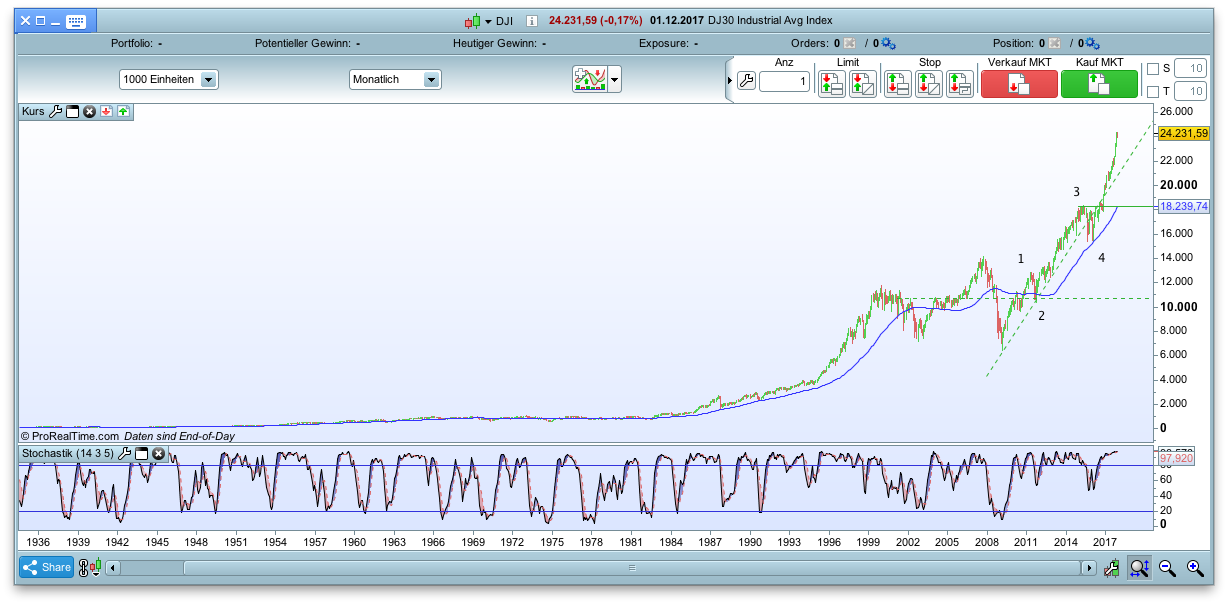
Task: Open Kurs panel wrench settings
Action: pos(56,112)
